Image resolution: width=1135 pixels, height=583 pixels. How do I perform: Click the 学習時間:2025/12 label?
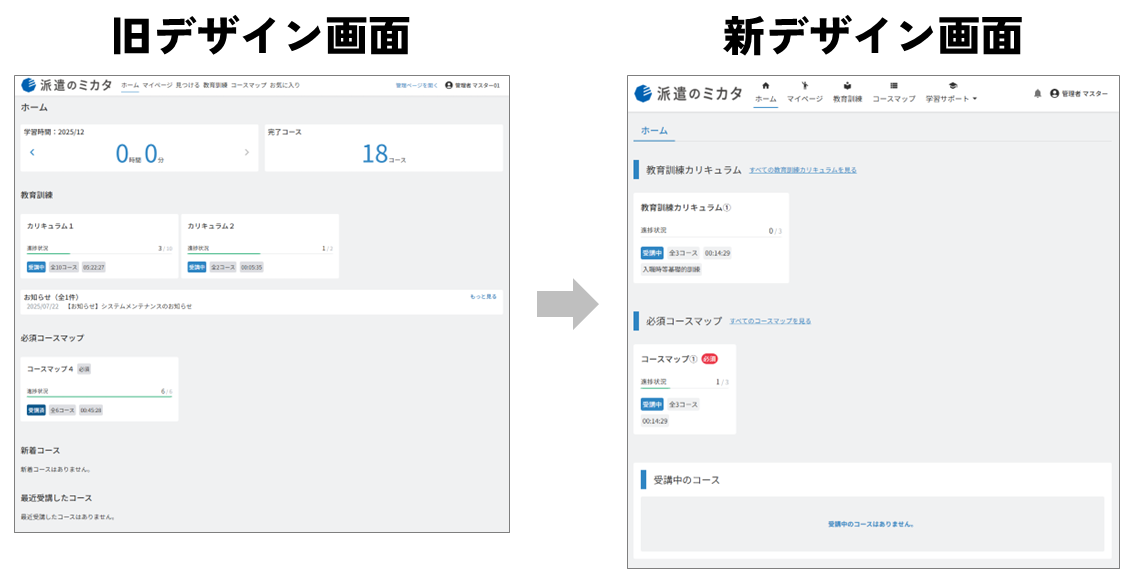point(54,133)
